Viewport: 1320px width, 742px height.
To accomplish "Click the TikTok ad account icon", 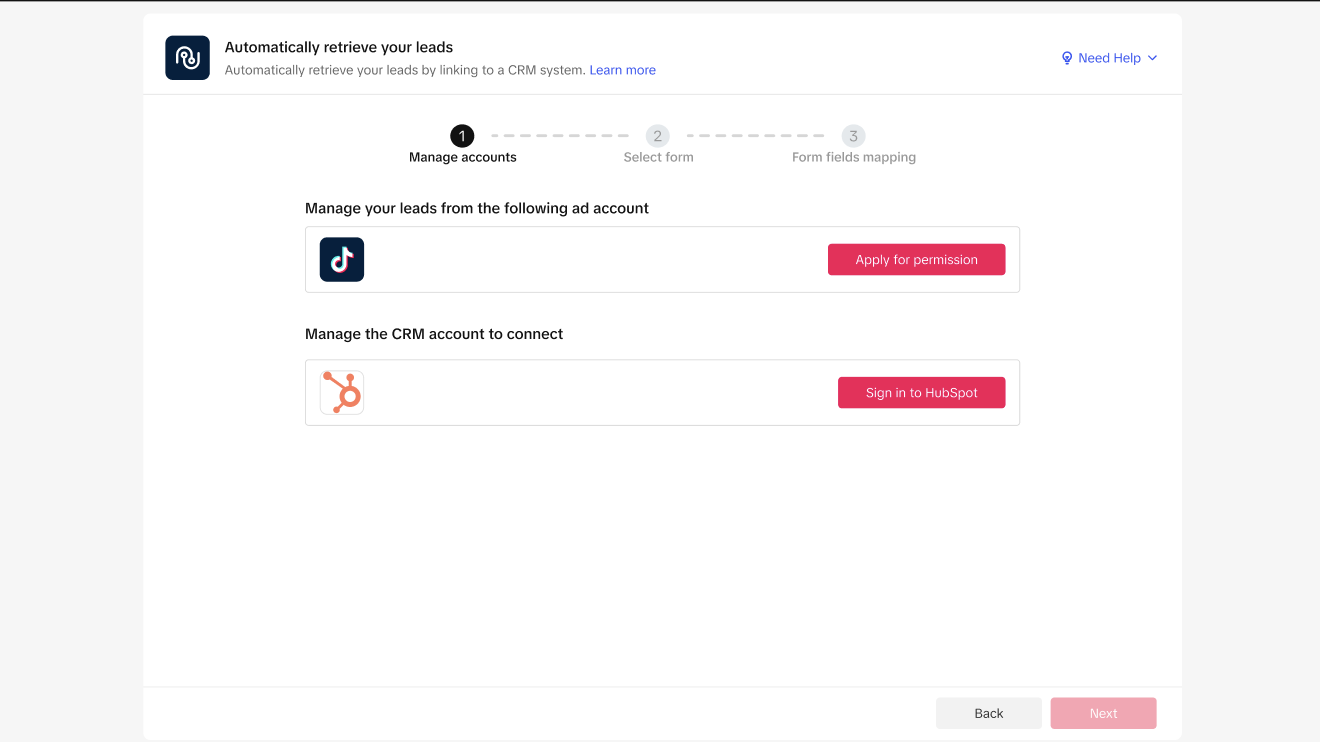I will coord(342,260).
